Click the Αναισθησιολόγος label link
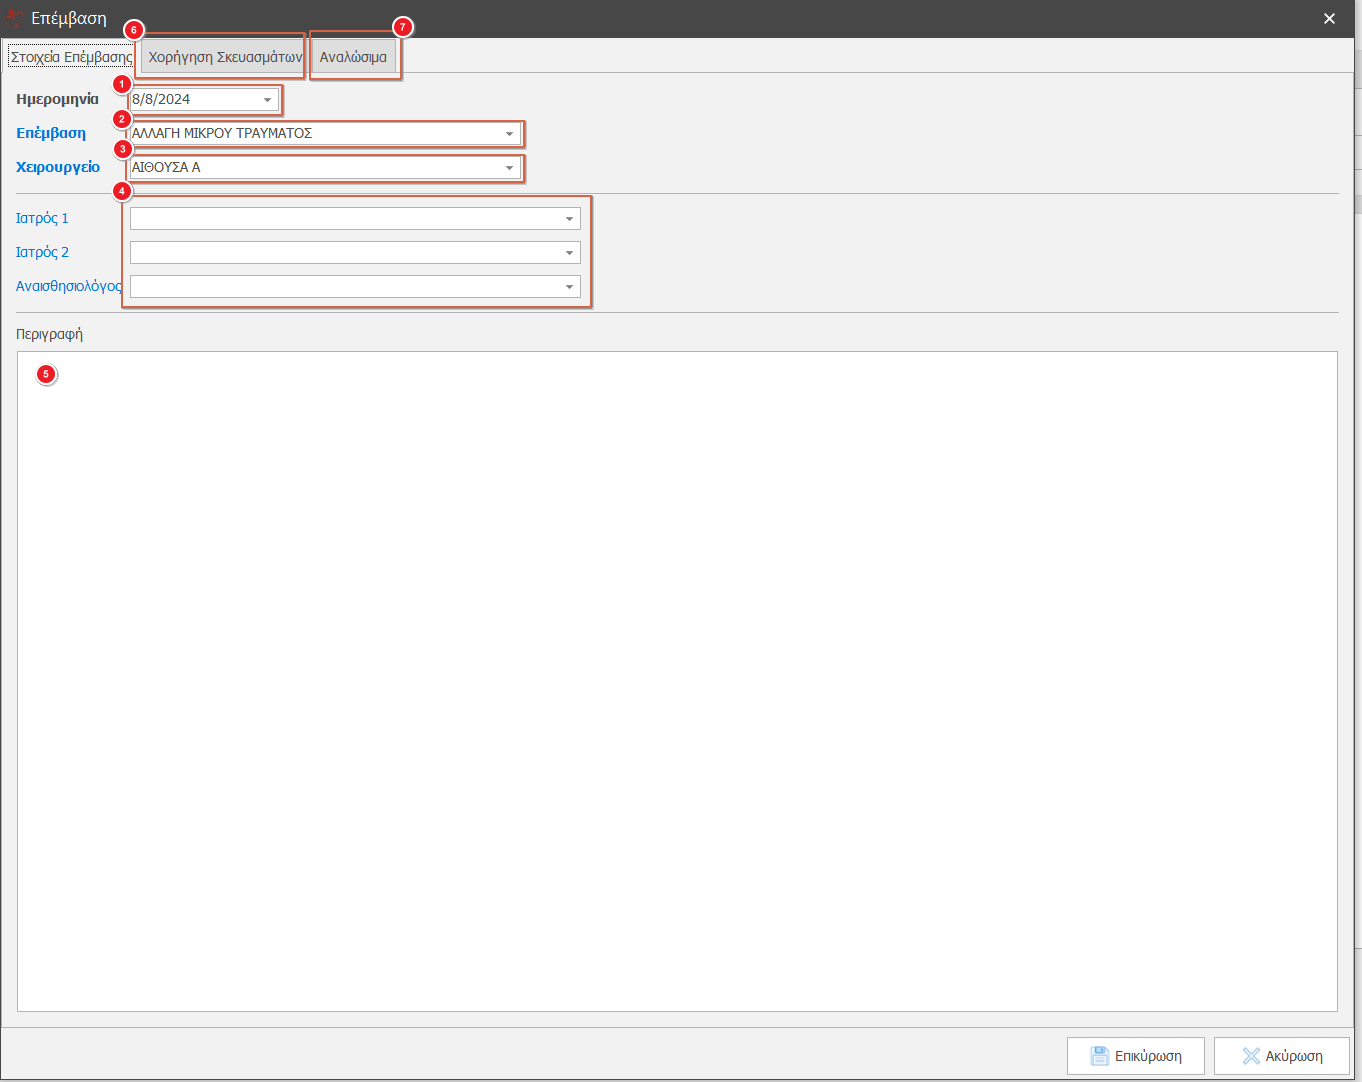The width and height of the screenshot is (1362, 1082). [x=68, y=286]
